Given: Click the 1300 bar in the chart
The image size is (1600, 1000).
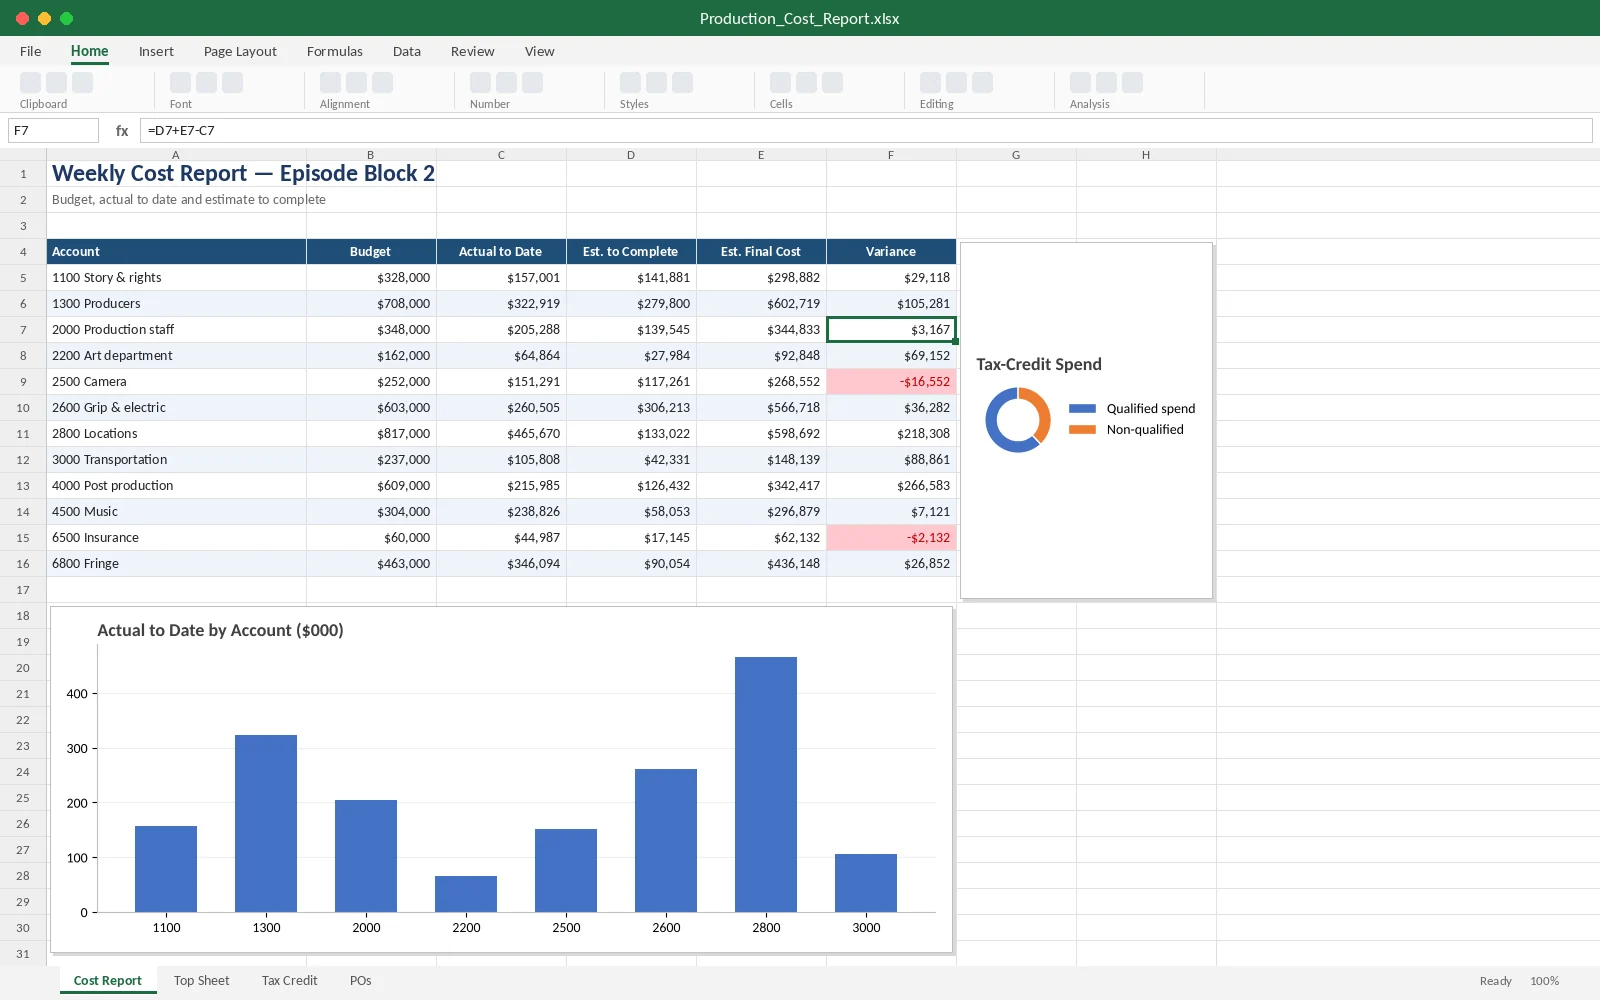Looking at the screenshot, I should [266, 823].
